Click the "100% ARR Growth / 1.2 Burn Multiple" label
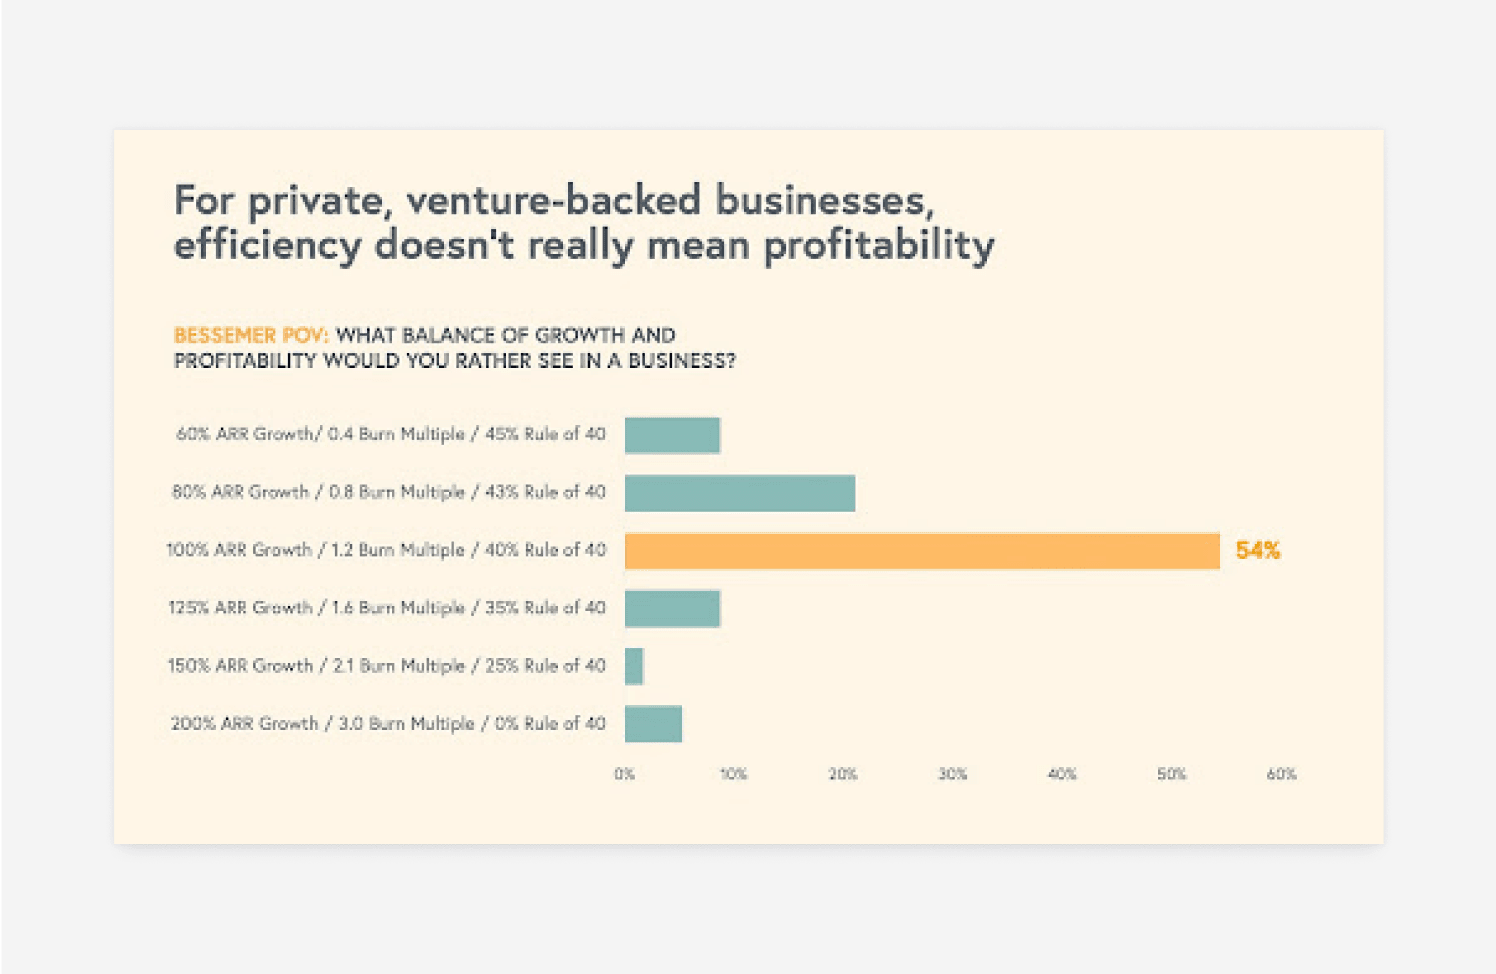Viewport: 1496px width, 974px height. [x=386, y=550]
